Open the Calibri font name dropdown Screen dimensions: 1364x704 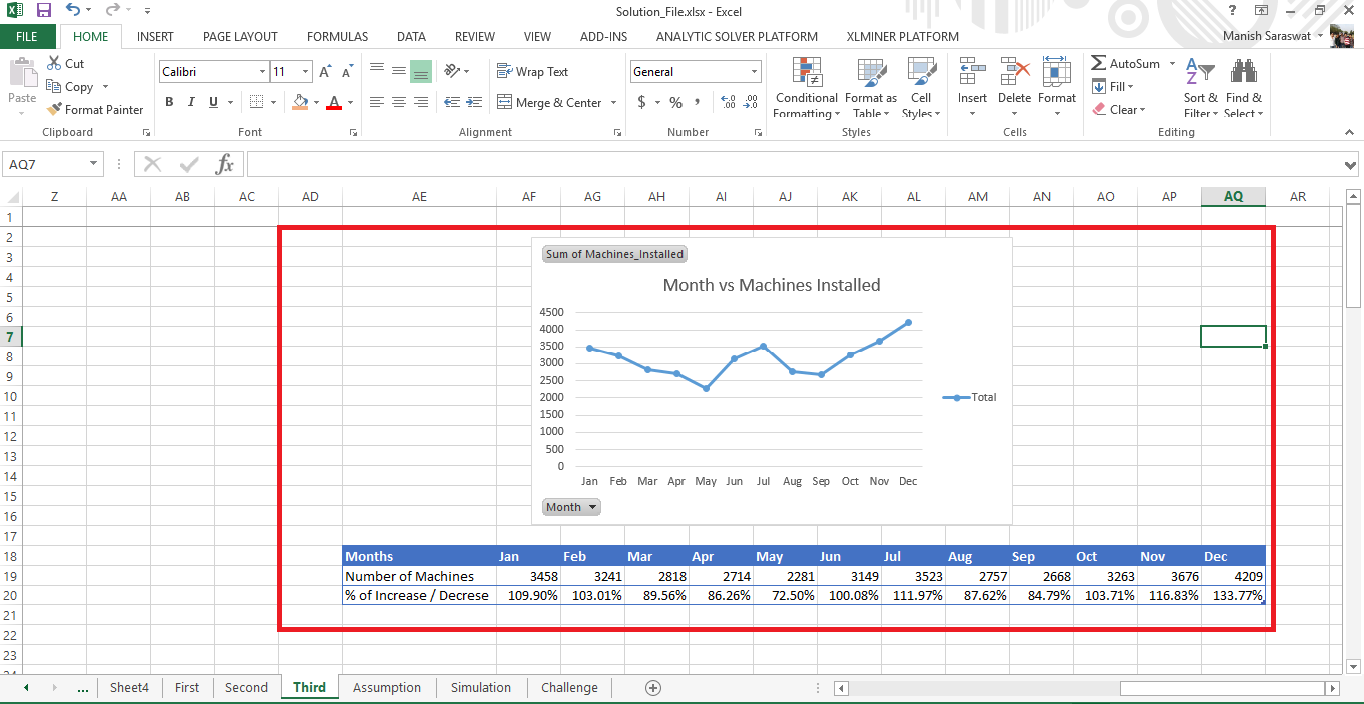(262, 72)
